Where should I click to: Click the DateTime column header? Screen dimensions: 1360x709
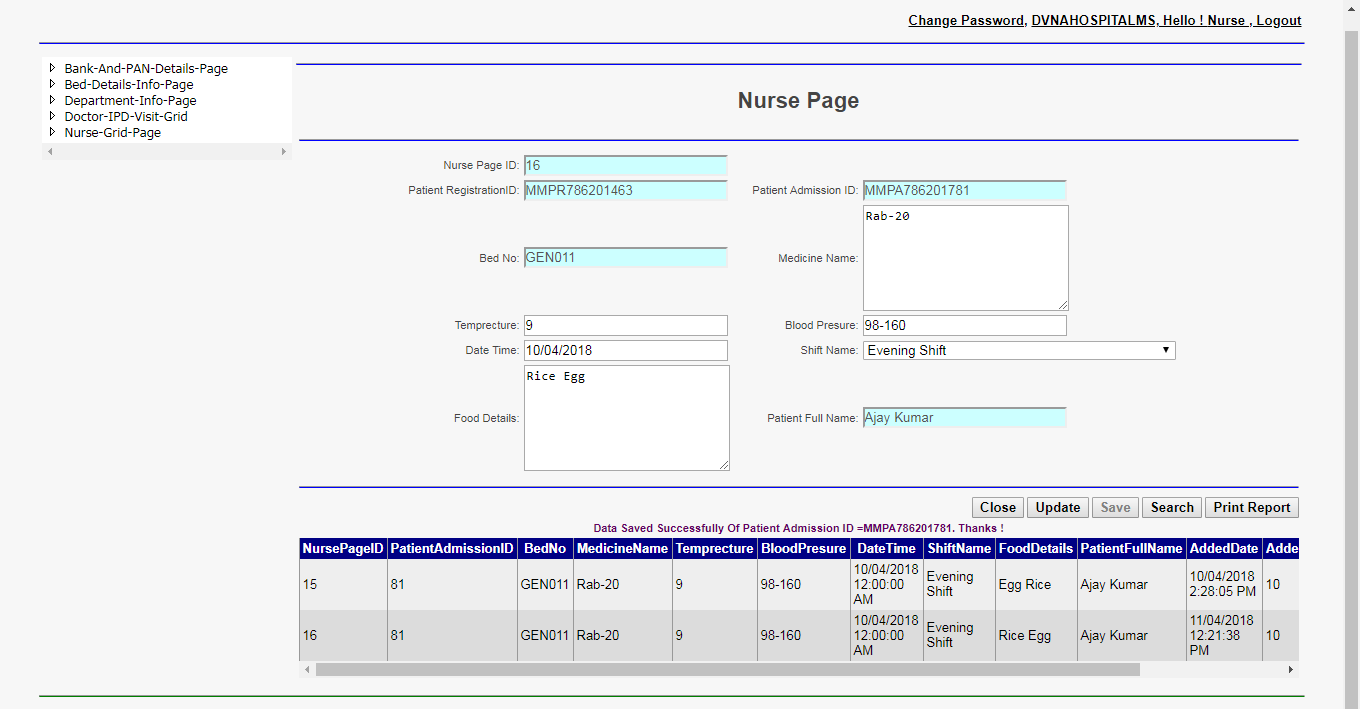click(x=887, y=549)
